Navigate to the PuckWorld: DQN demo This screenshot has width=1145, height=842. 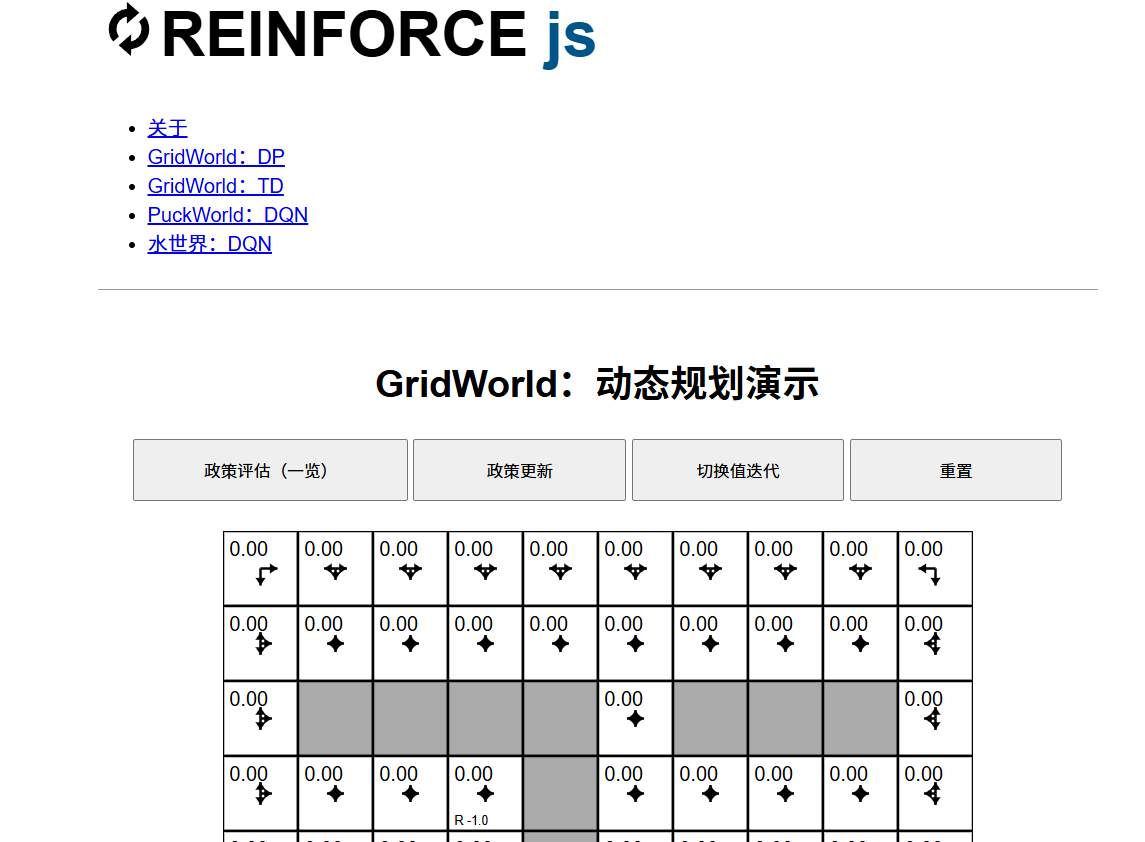click(227, 215)
